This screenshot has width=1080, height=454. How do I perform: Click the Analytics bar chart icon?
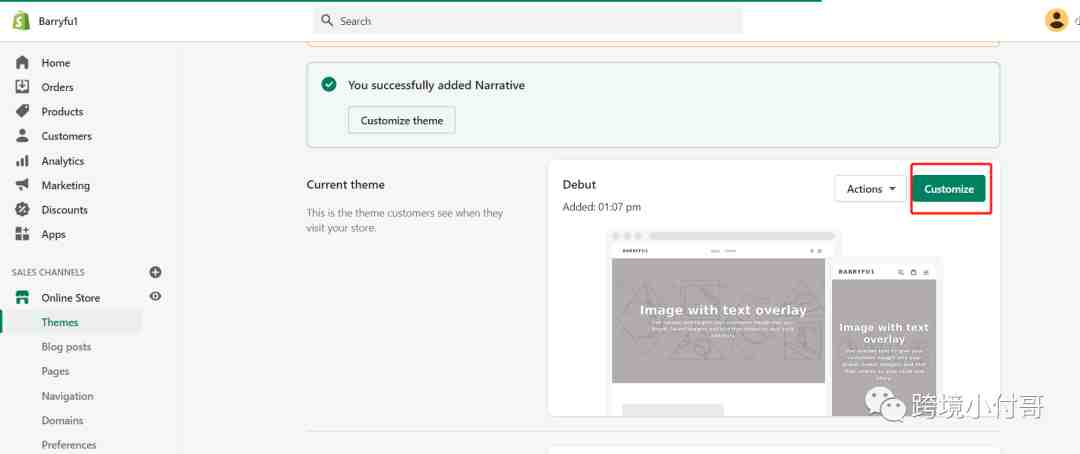[22, 161]
